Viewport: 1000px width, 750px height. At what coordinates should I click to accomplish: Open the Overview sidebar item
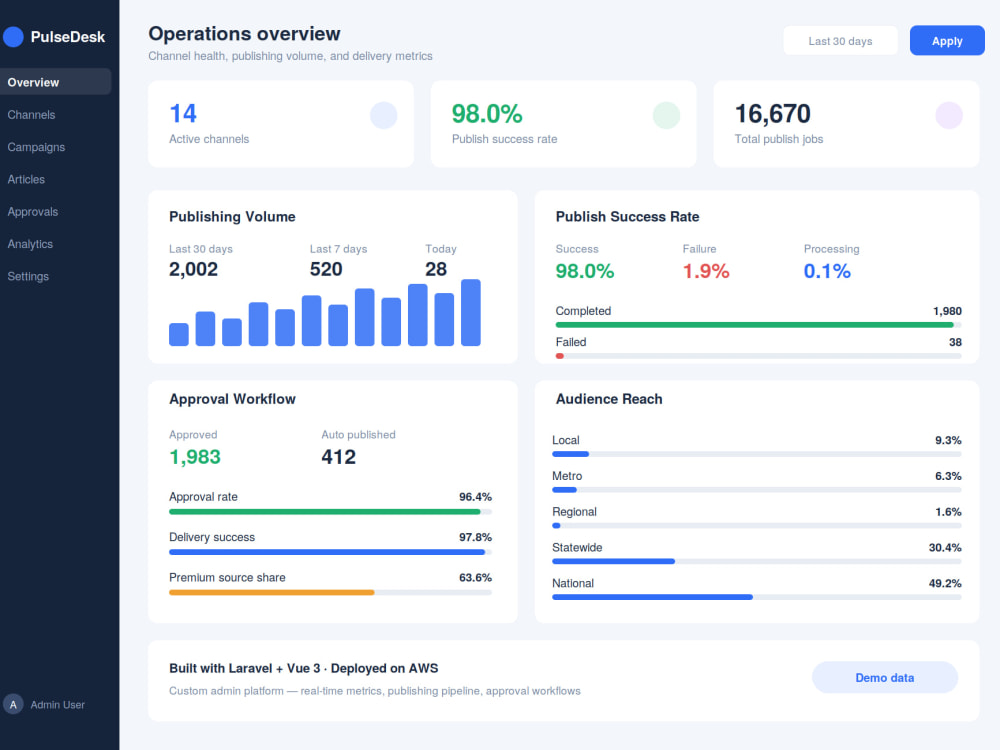[x=55, y=82]
